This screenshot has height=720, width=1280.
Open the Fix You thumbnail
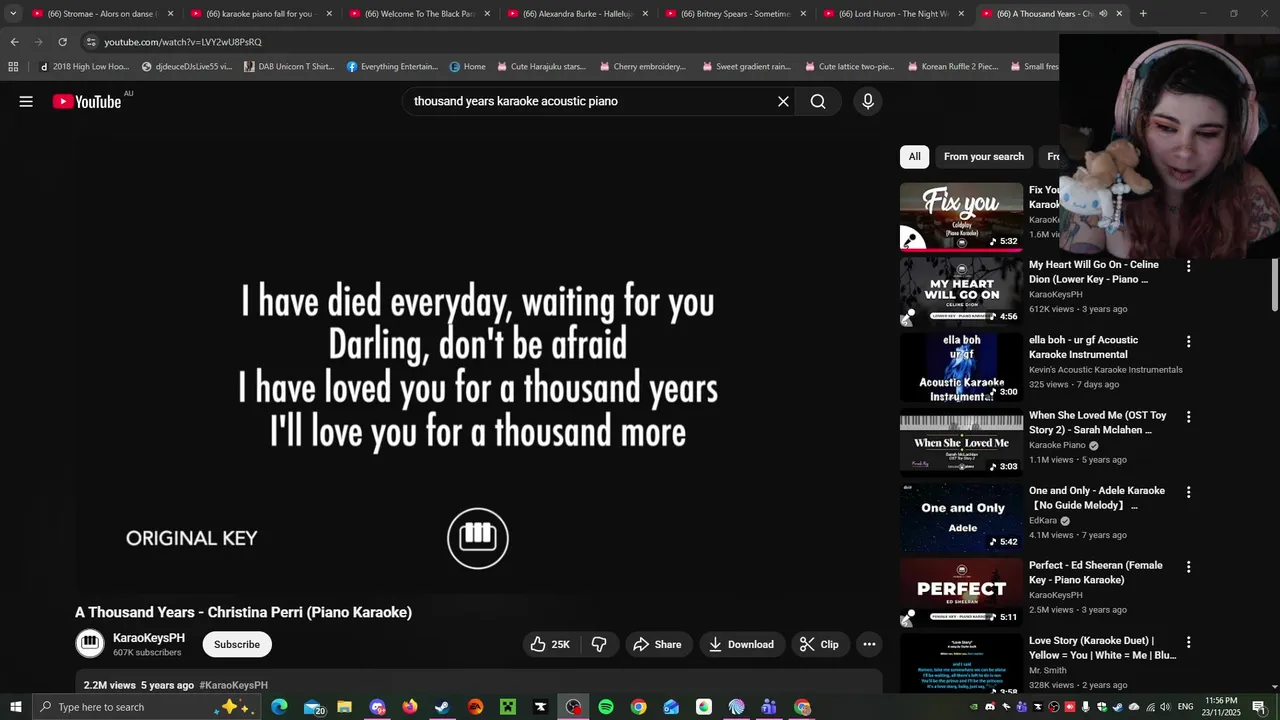click(961, 216)
